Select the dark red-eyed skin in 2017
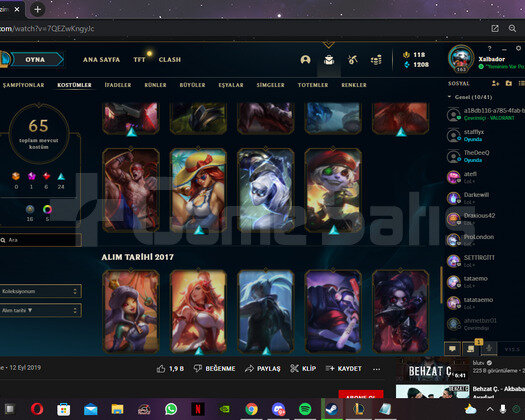This screenshot has height=420, width=525. (x=401, y=311)
